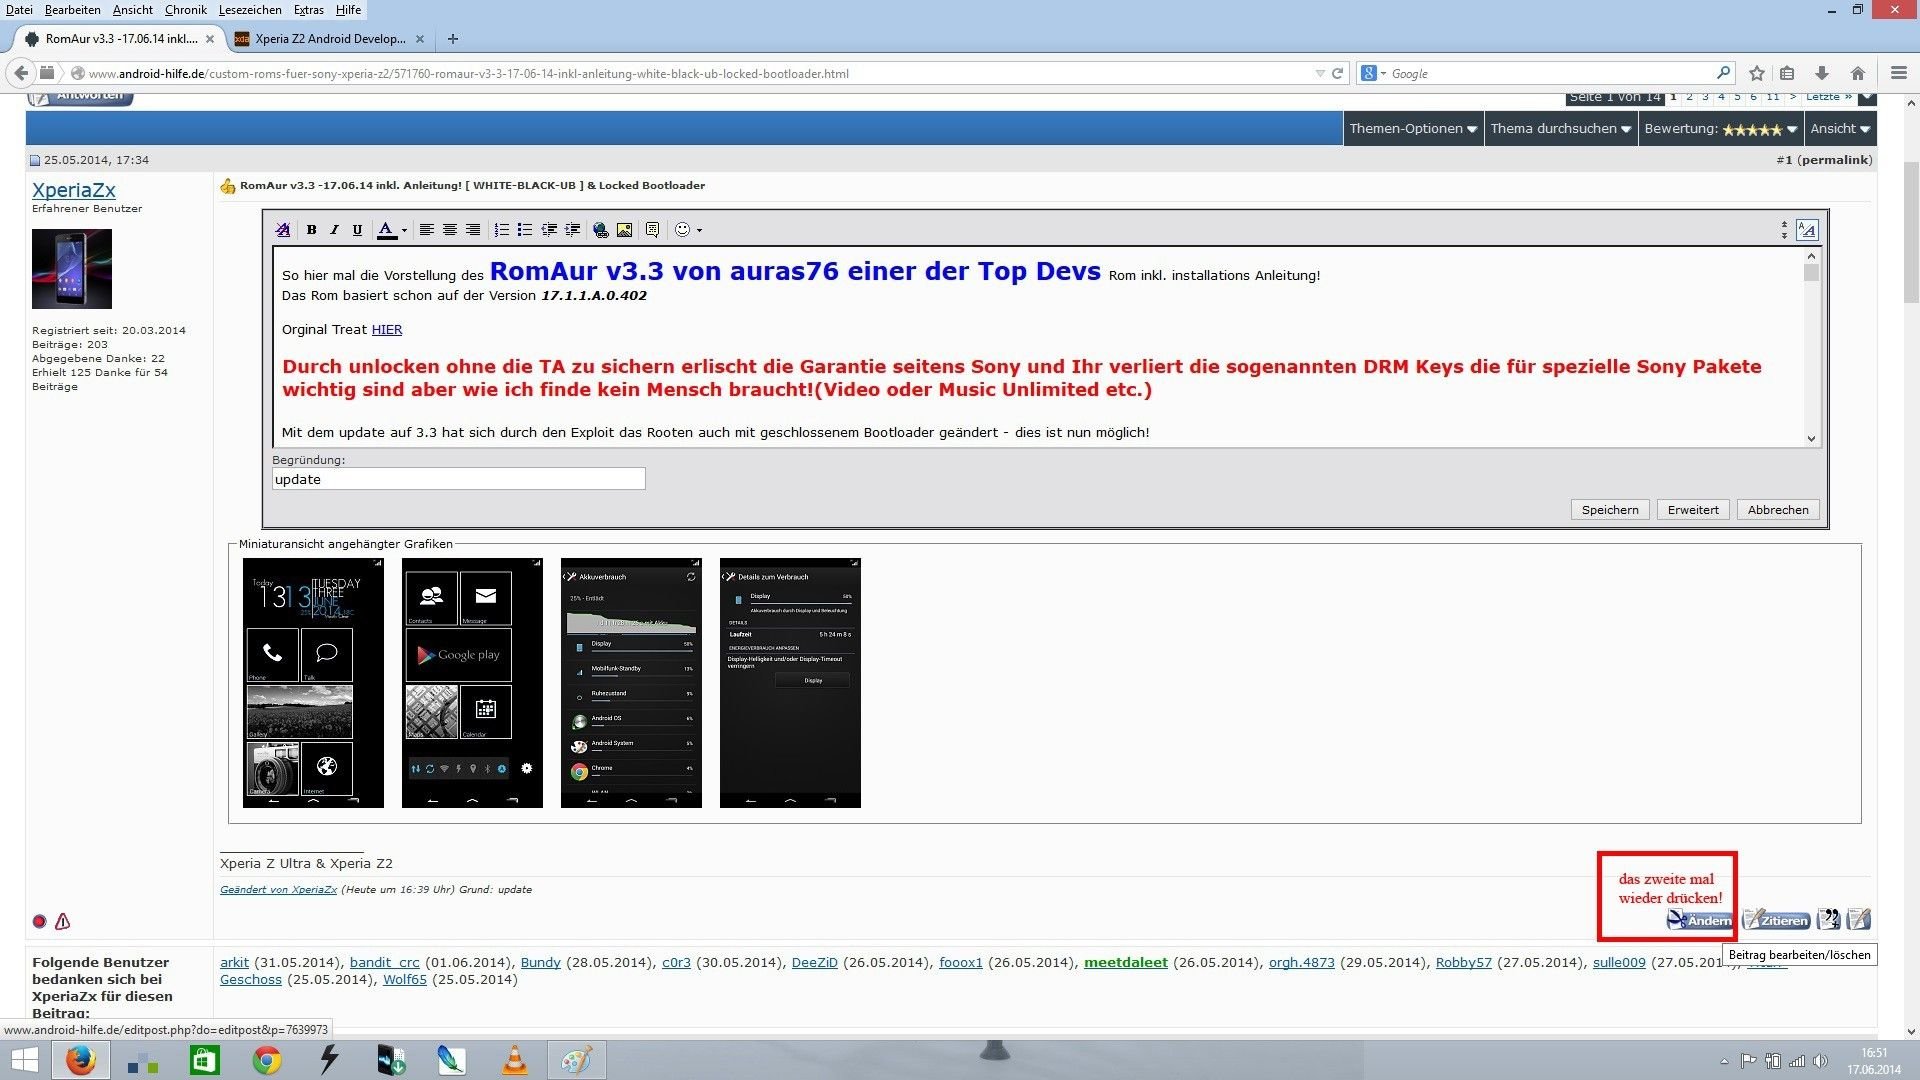Bookmark this page with the star
This screenshot has width=1920, height=1080.
coord(1757,73)
